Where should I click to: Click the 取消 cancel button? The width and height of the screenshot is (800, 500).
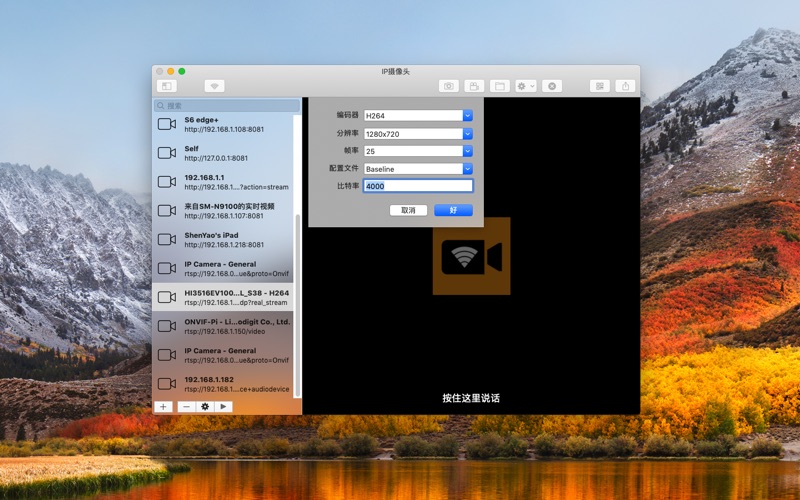[408, 210]
